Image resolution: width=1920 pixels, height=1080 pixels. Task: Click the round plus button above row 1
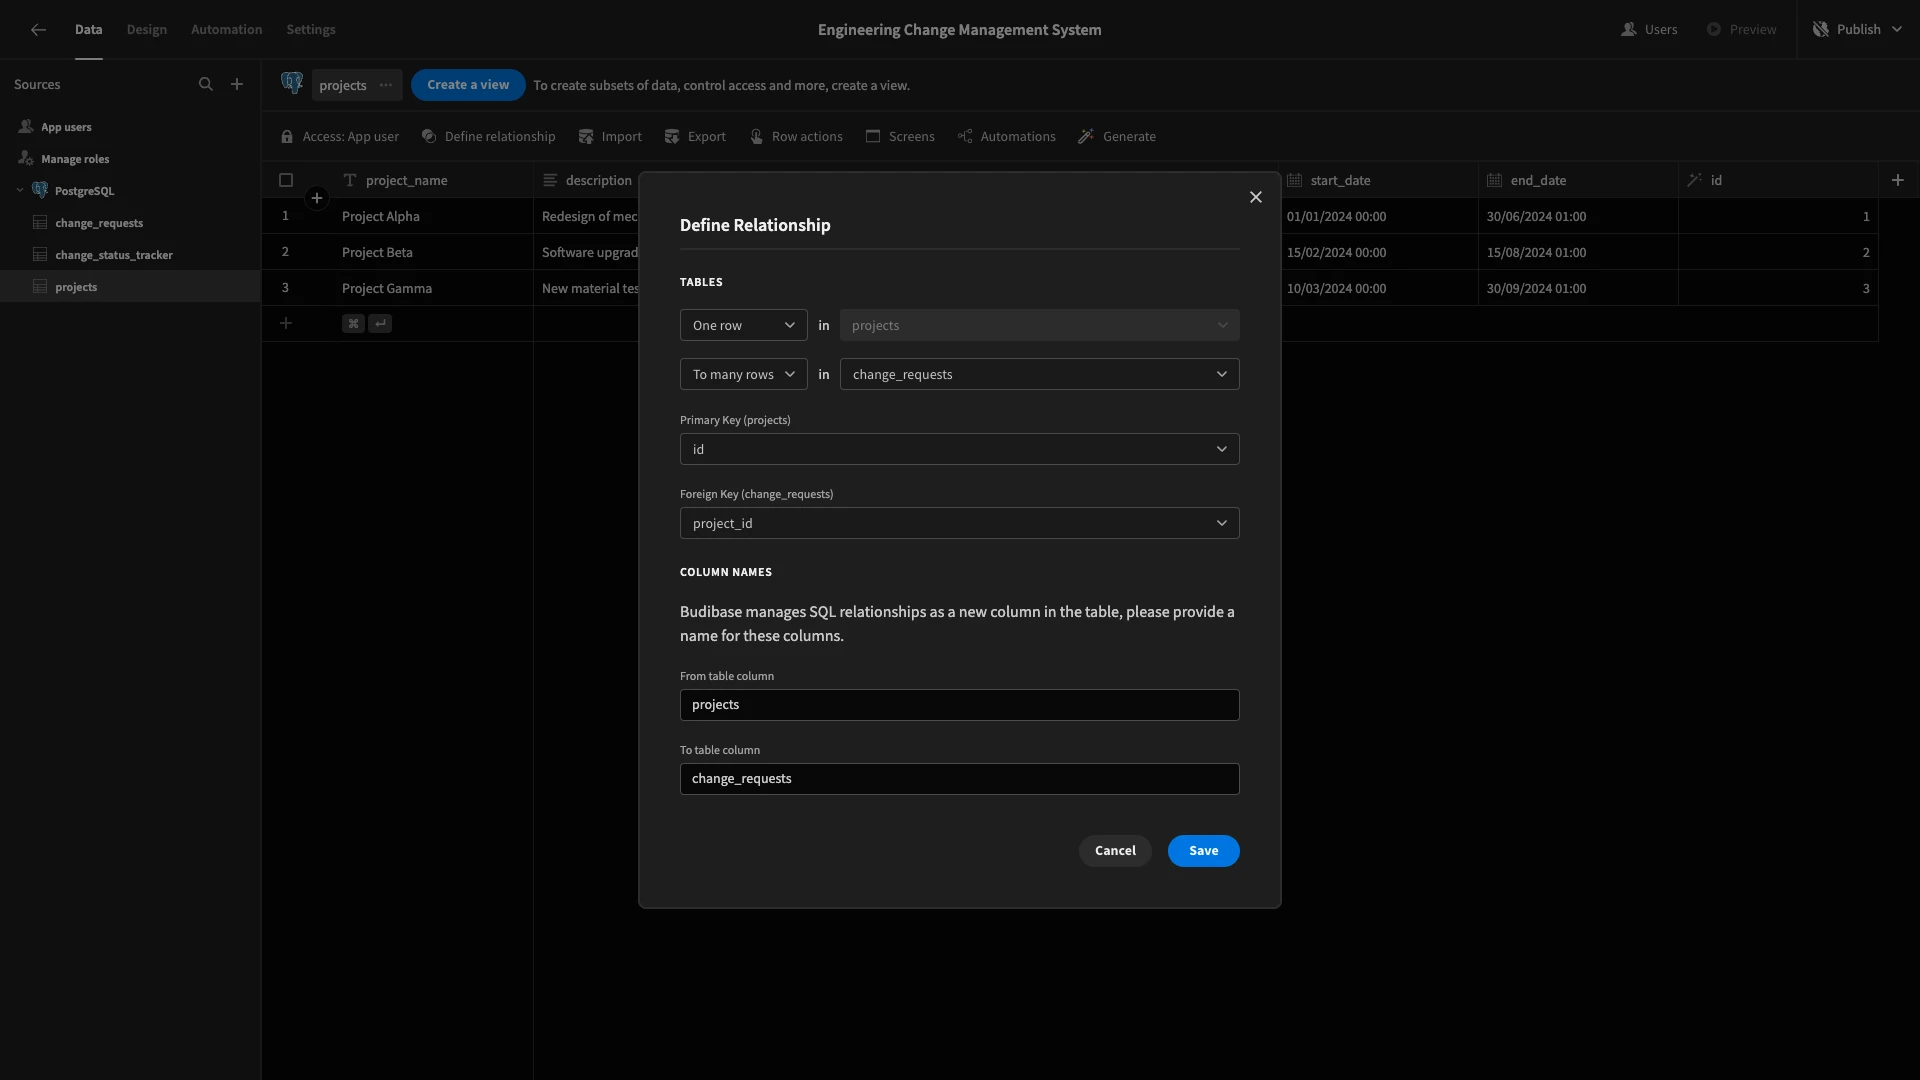[x=317, y=198]
